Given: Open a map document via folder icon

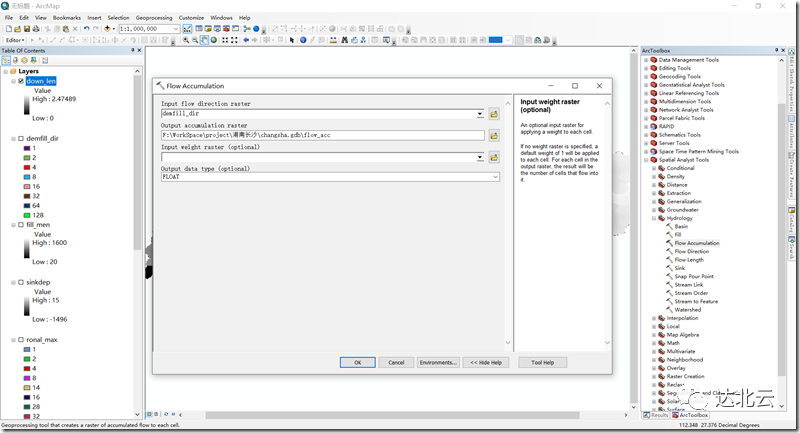Looking at the screenshot, I should (17, 29).
